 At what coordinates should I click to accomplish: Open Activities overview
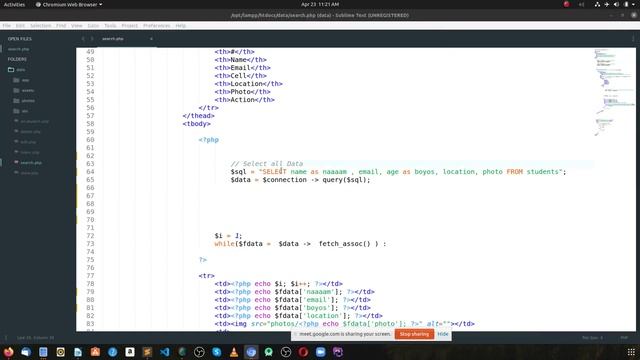point(14,4)
